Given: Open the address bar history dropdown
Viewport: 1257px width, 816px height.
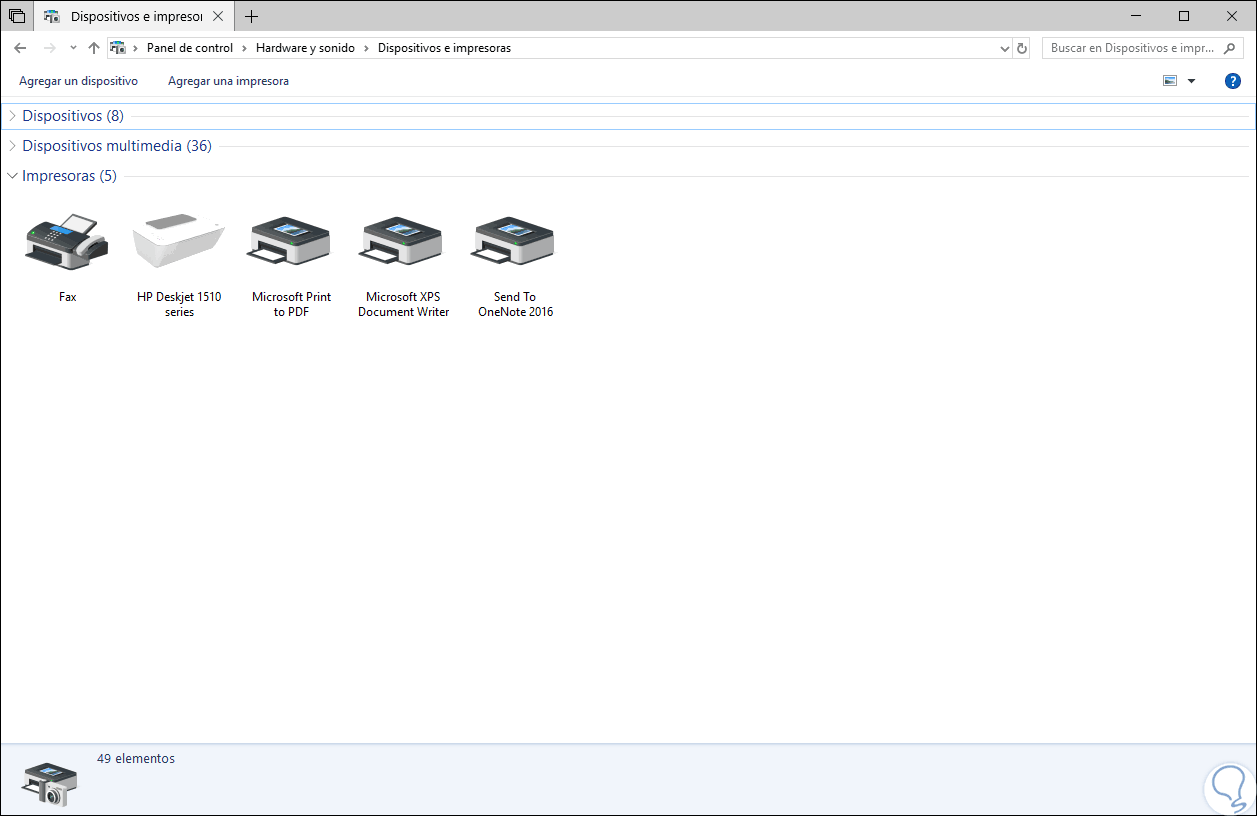Looking at the screenshot, I should point(1005,48).
